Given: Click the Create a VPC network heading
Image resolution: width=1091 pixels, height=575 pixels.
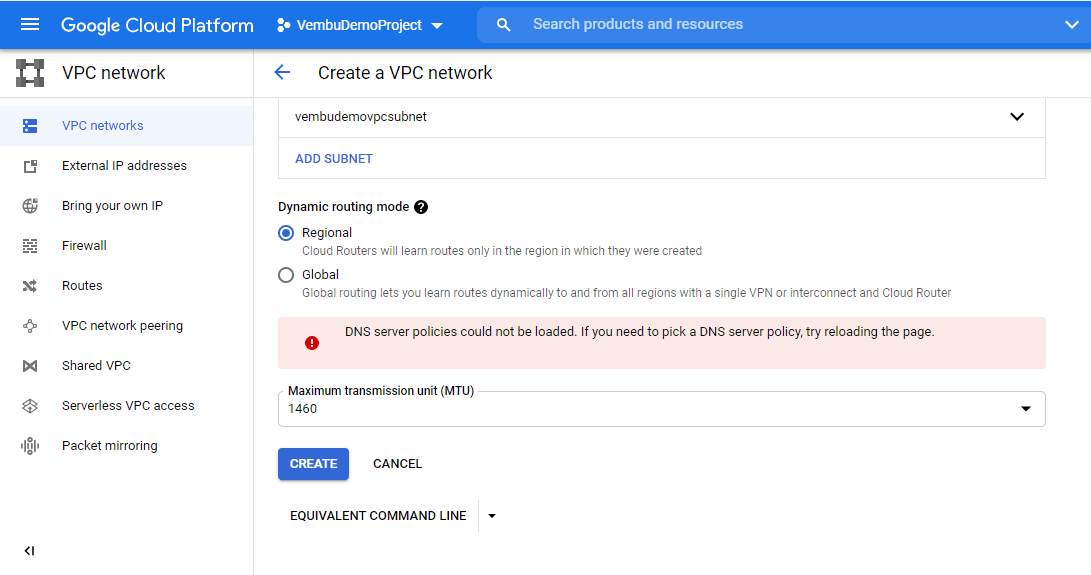Looking at the screenshot, I should point(405,72).
